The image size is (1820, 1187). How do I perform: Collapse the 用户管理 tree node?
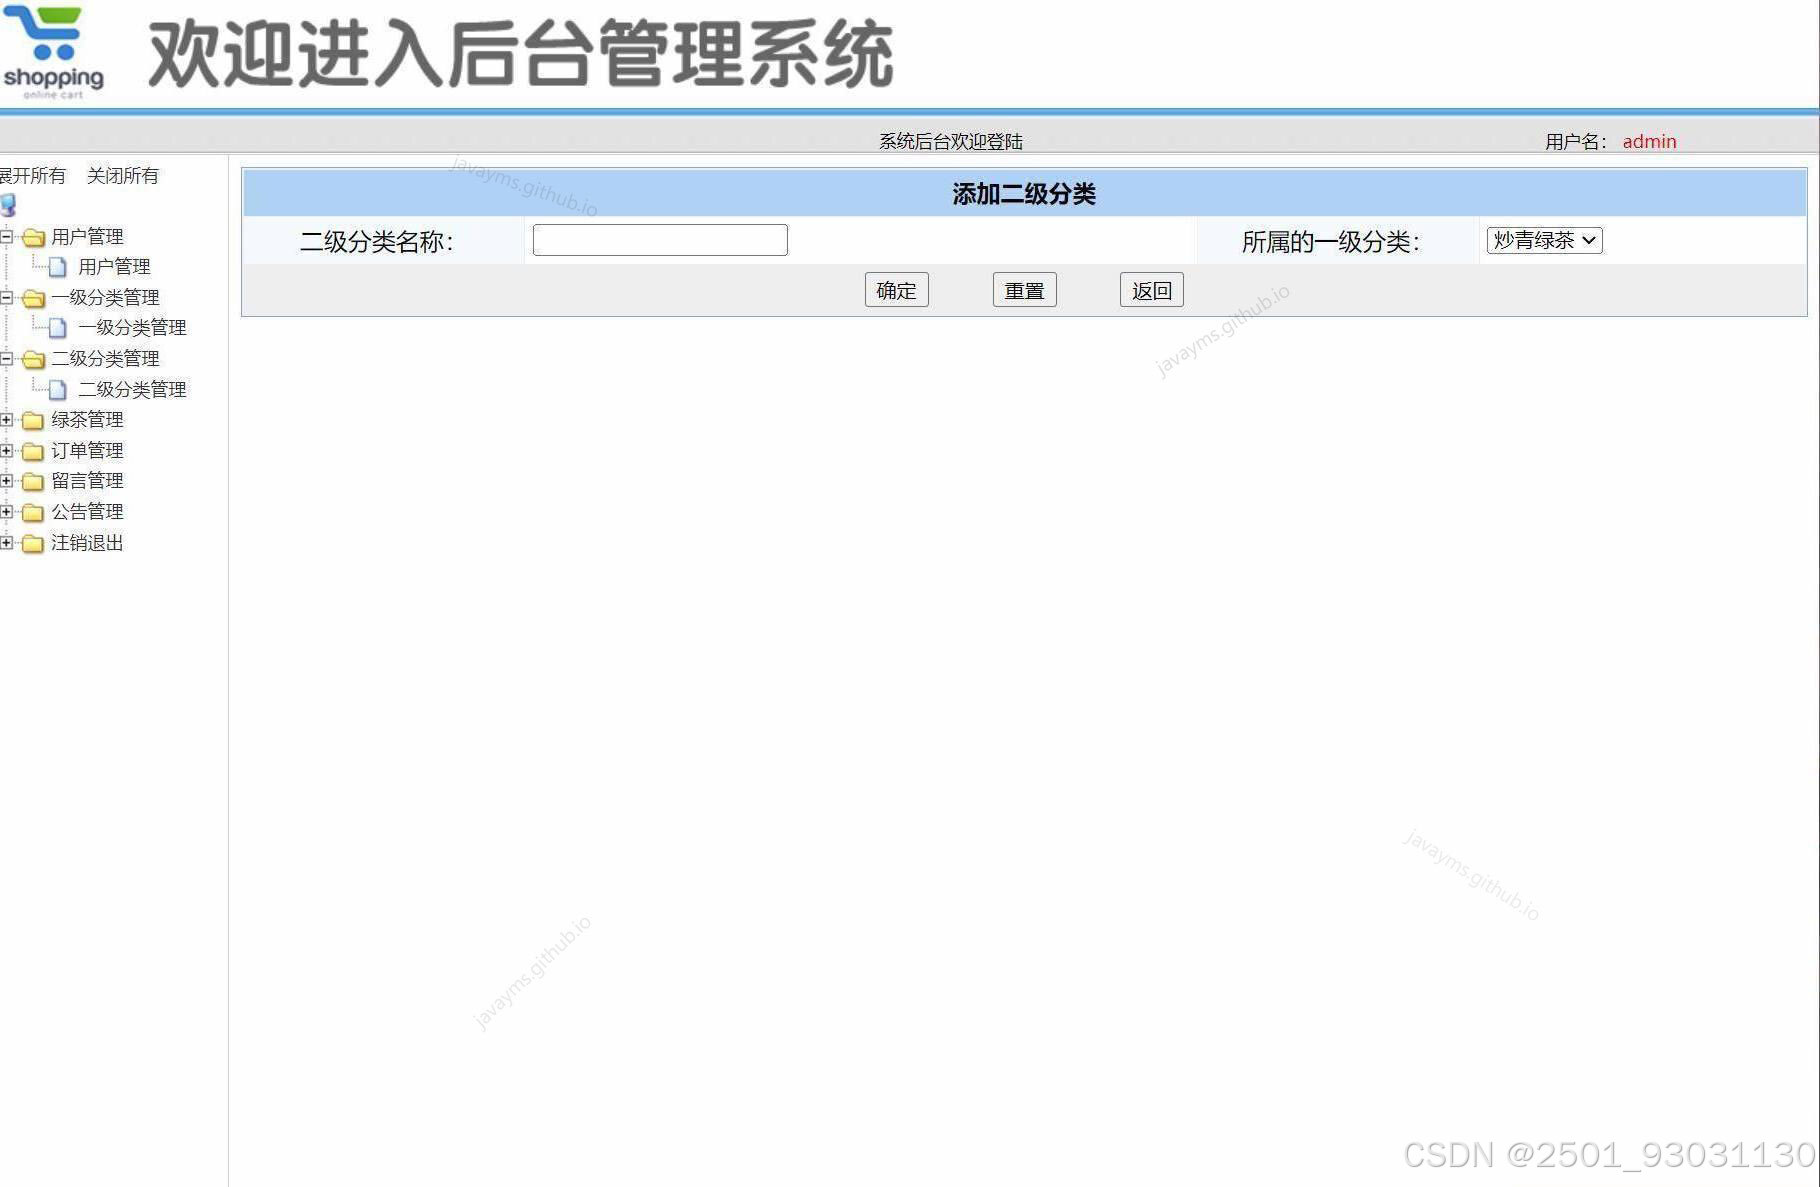pos(6,237)
